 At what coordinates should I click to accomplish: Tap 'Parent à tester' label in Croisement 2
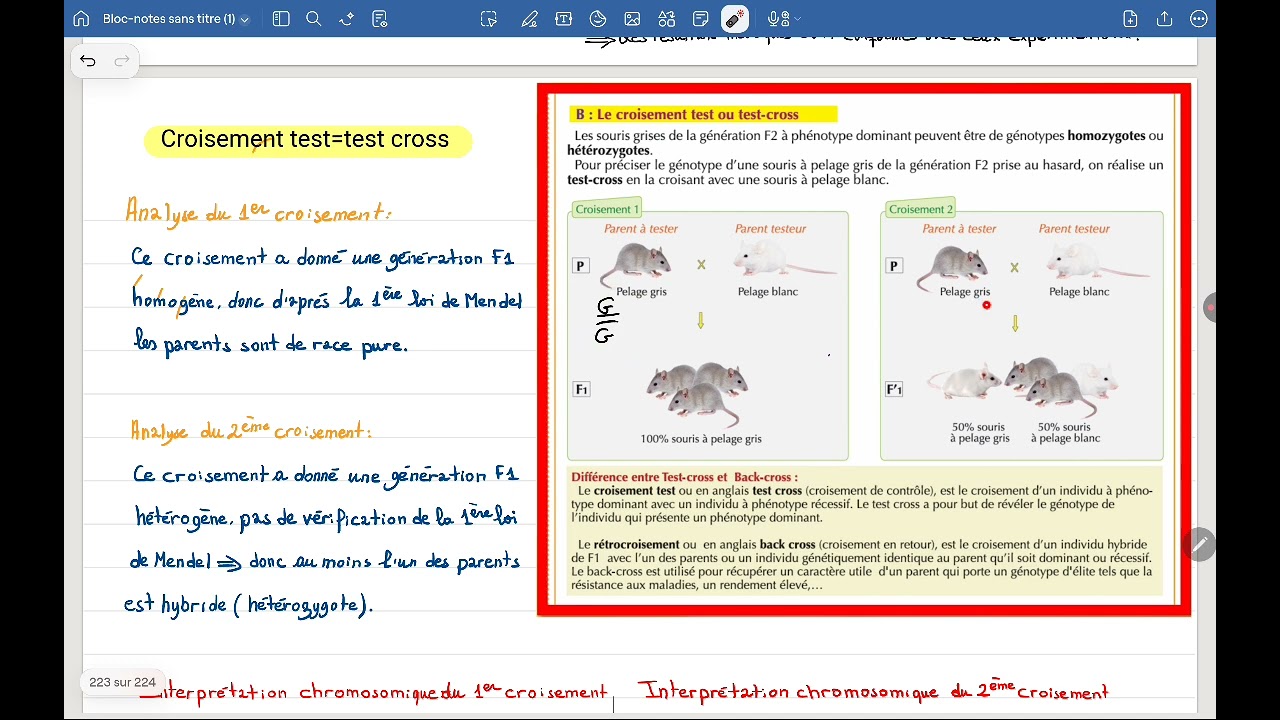[959, 229]
